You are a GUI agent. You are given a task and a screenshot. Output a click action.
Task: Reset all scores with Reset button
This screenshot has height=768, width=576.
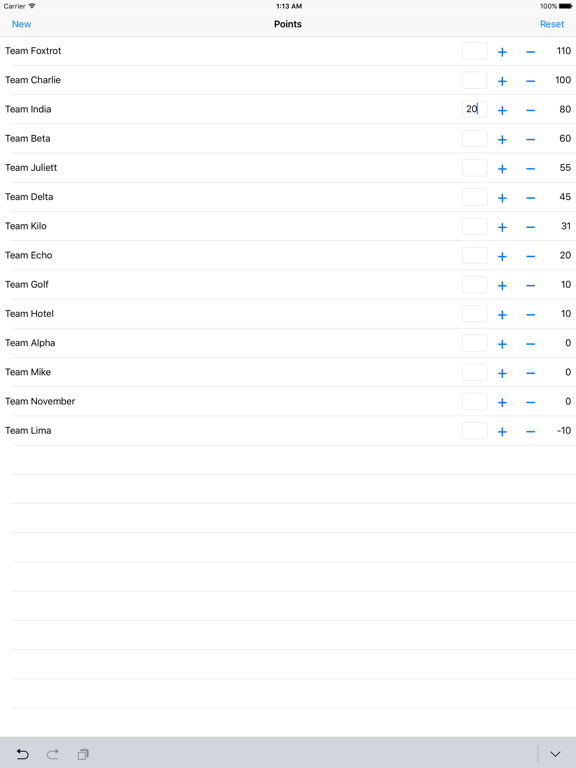pyautogui.click(x=552, y=24)
